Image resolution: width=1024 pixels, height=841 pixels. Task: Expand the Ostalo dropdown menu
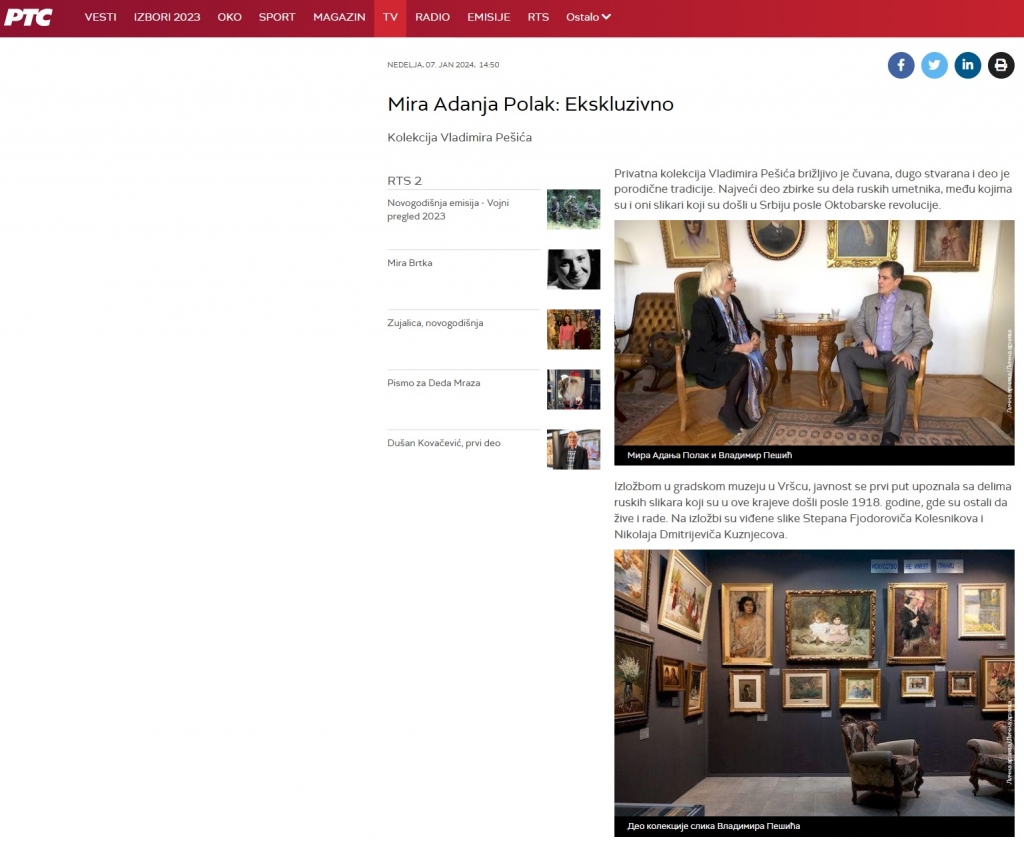click(x=588, y=17)
